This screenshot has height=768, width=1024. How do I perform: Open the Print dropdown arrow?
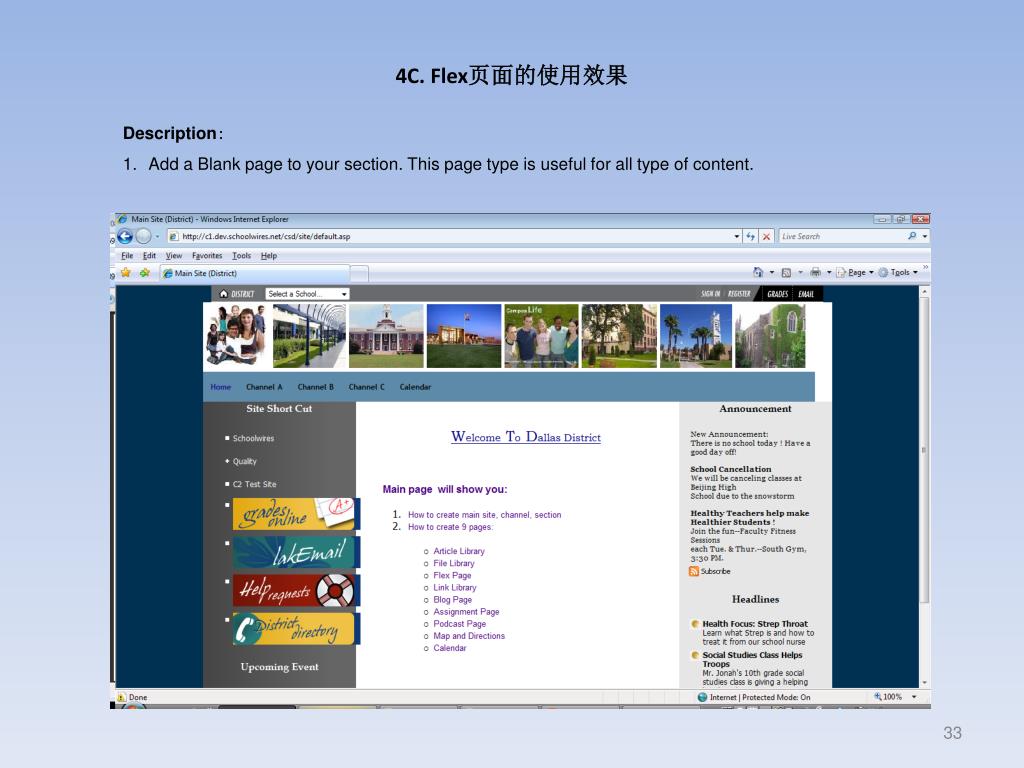[829, 272]
